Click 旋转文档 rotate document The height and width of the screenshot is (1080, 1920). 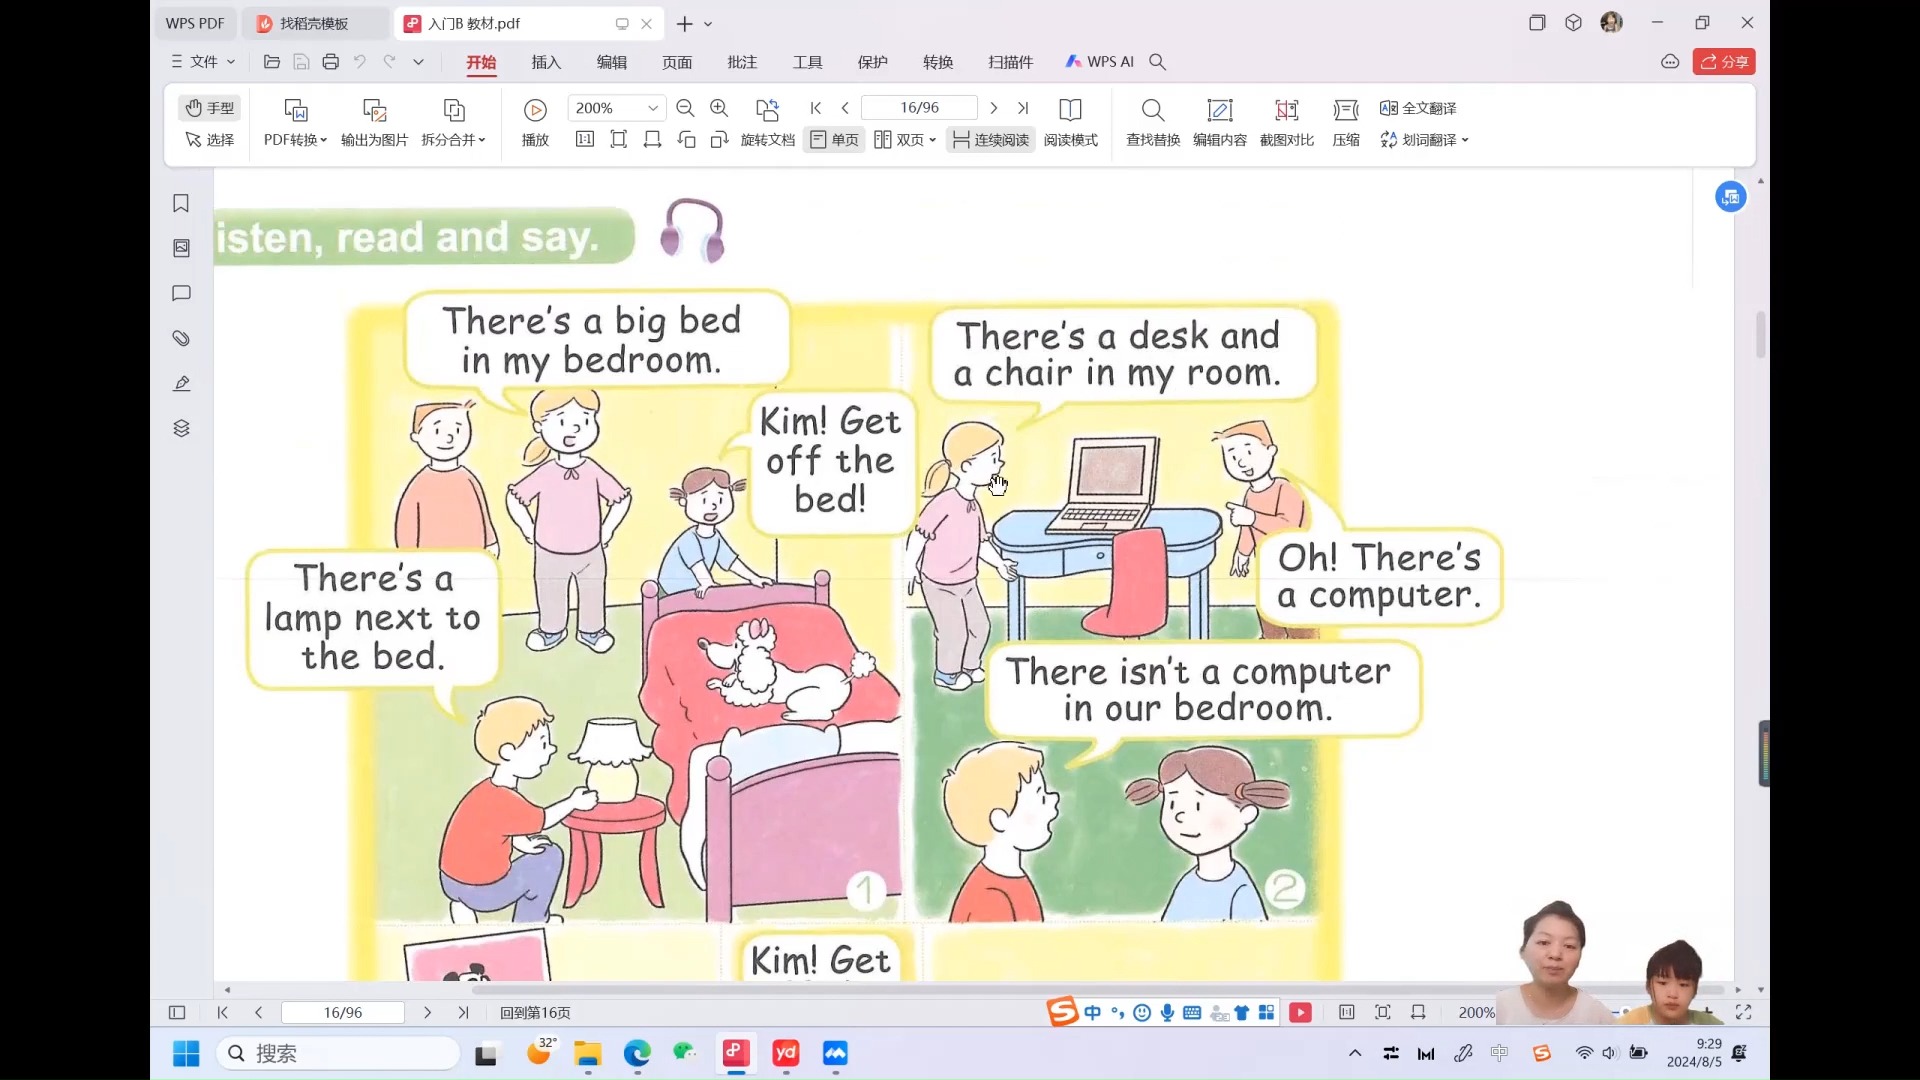[768, 123]
